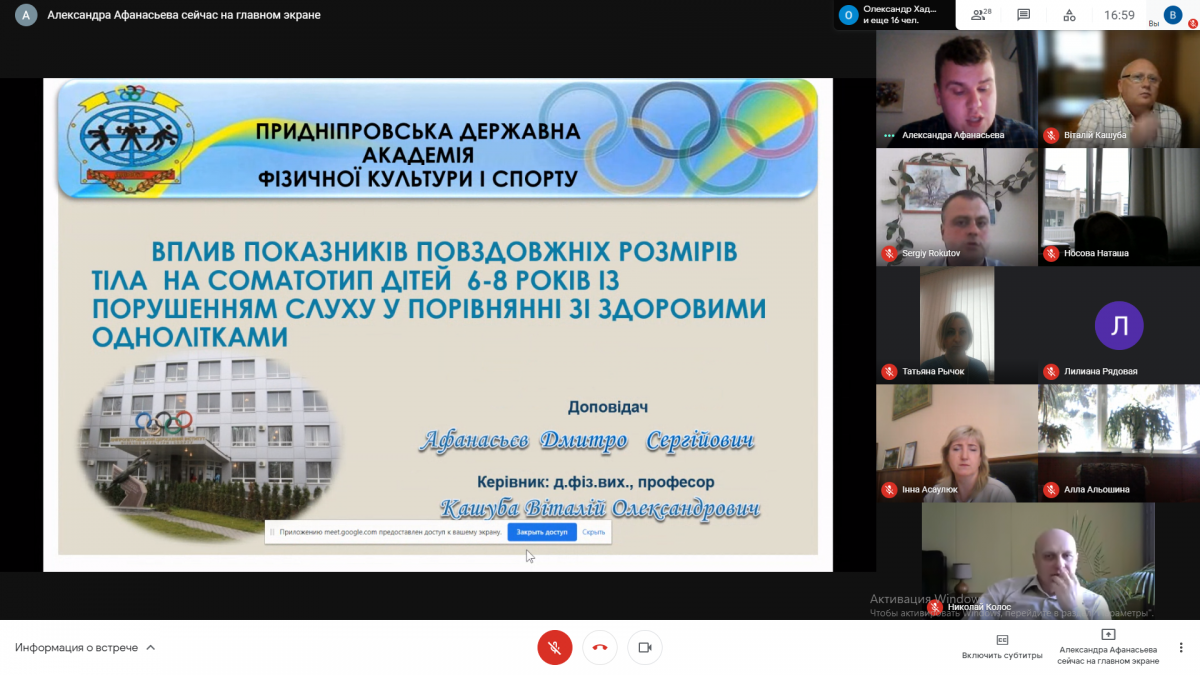The image size is (1200, 675).
Task: Select Алла Альошина video tile
Action: click(x=1117, y=443)
